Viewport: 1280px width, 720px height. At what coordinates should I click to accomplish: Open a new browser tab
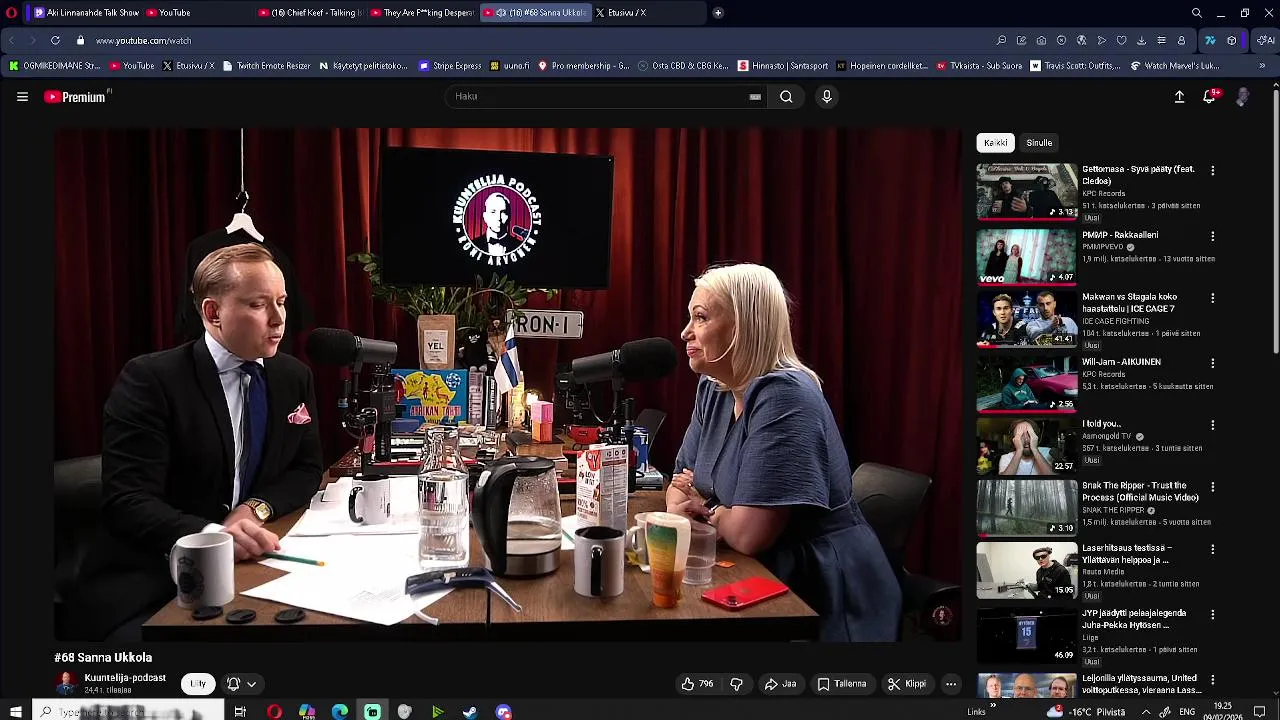pyautogui.click(x=718, y=13)
